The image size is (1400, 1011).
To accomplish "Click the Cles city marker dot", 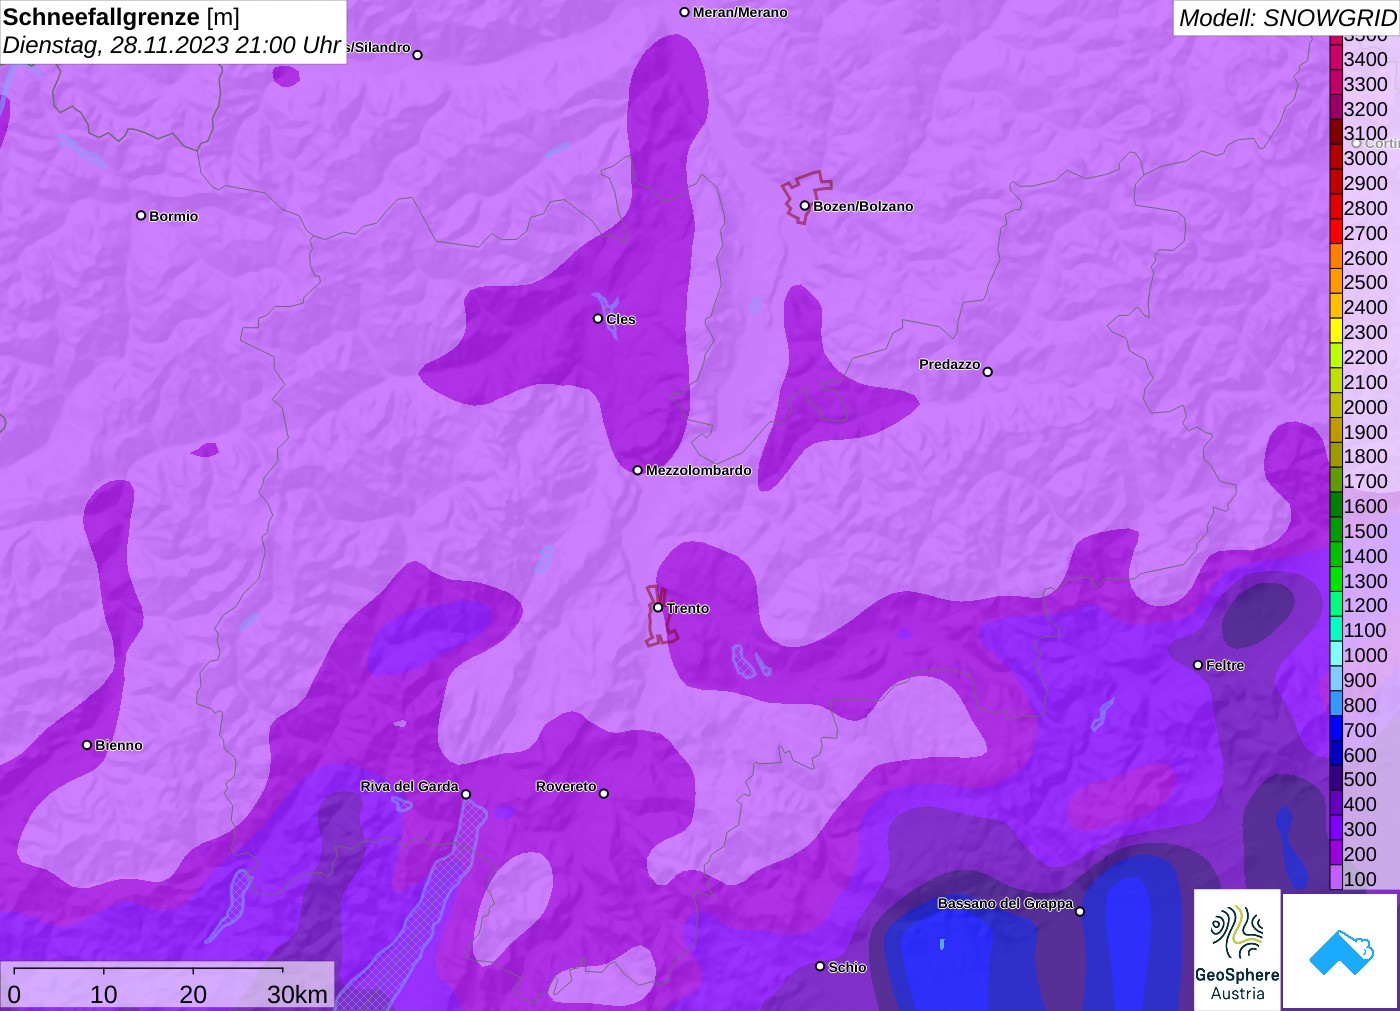I will [x=598, y=319].
